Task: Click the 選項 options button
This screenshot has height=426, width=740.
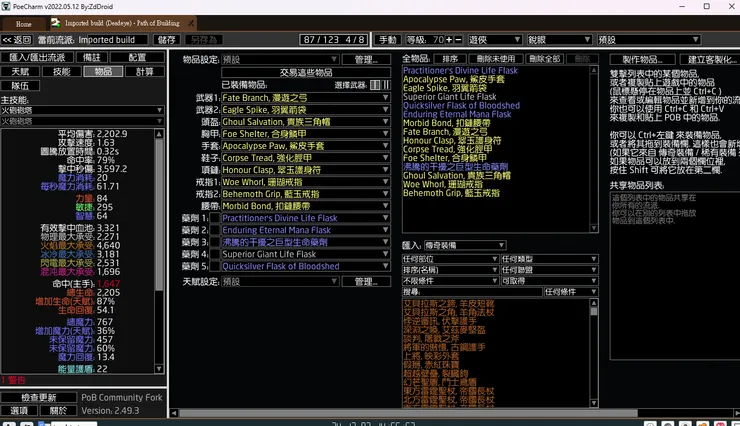Action: click(19, 410)
